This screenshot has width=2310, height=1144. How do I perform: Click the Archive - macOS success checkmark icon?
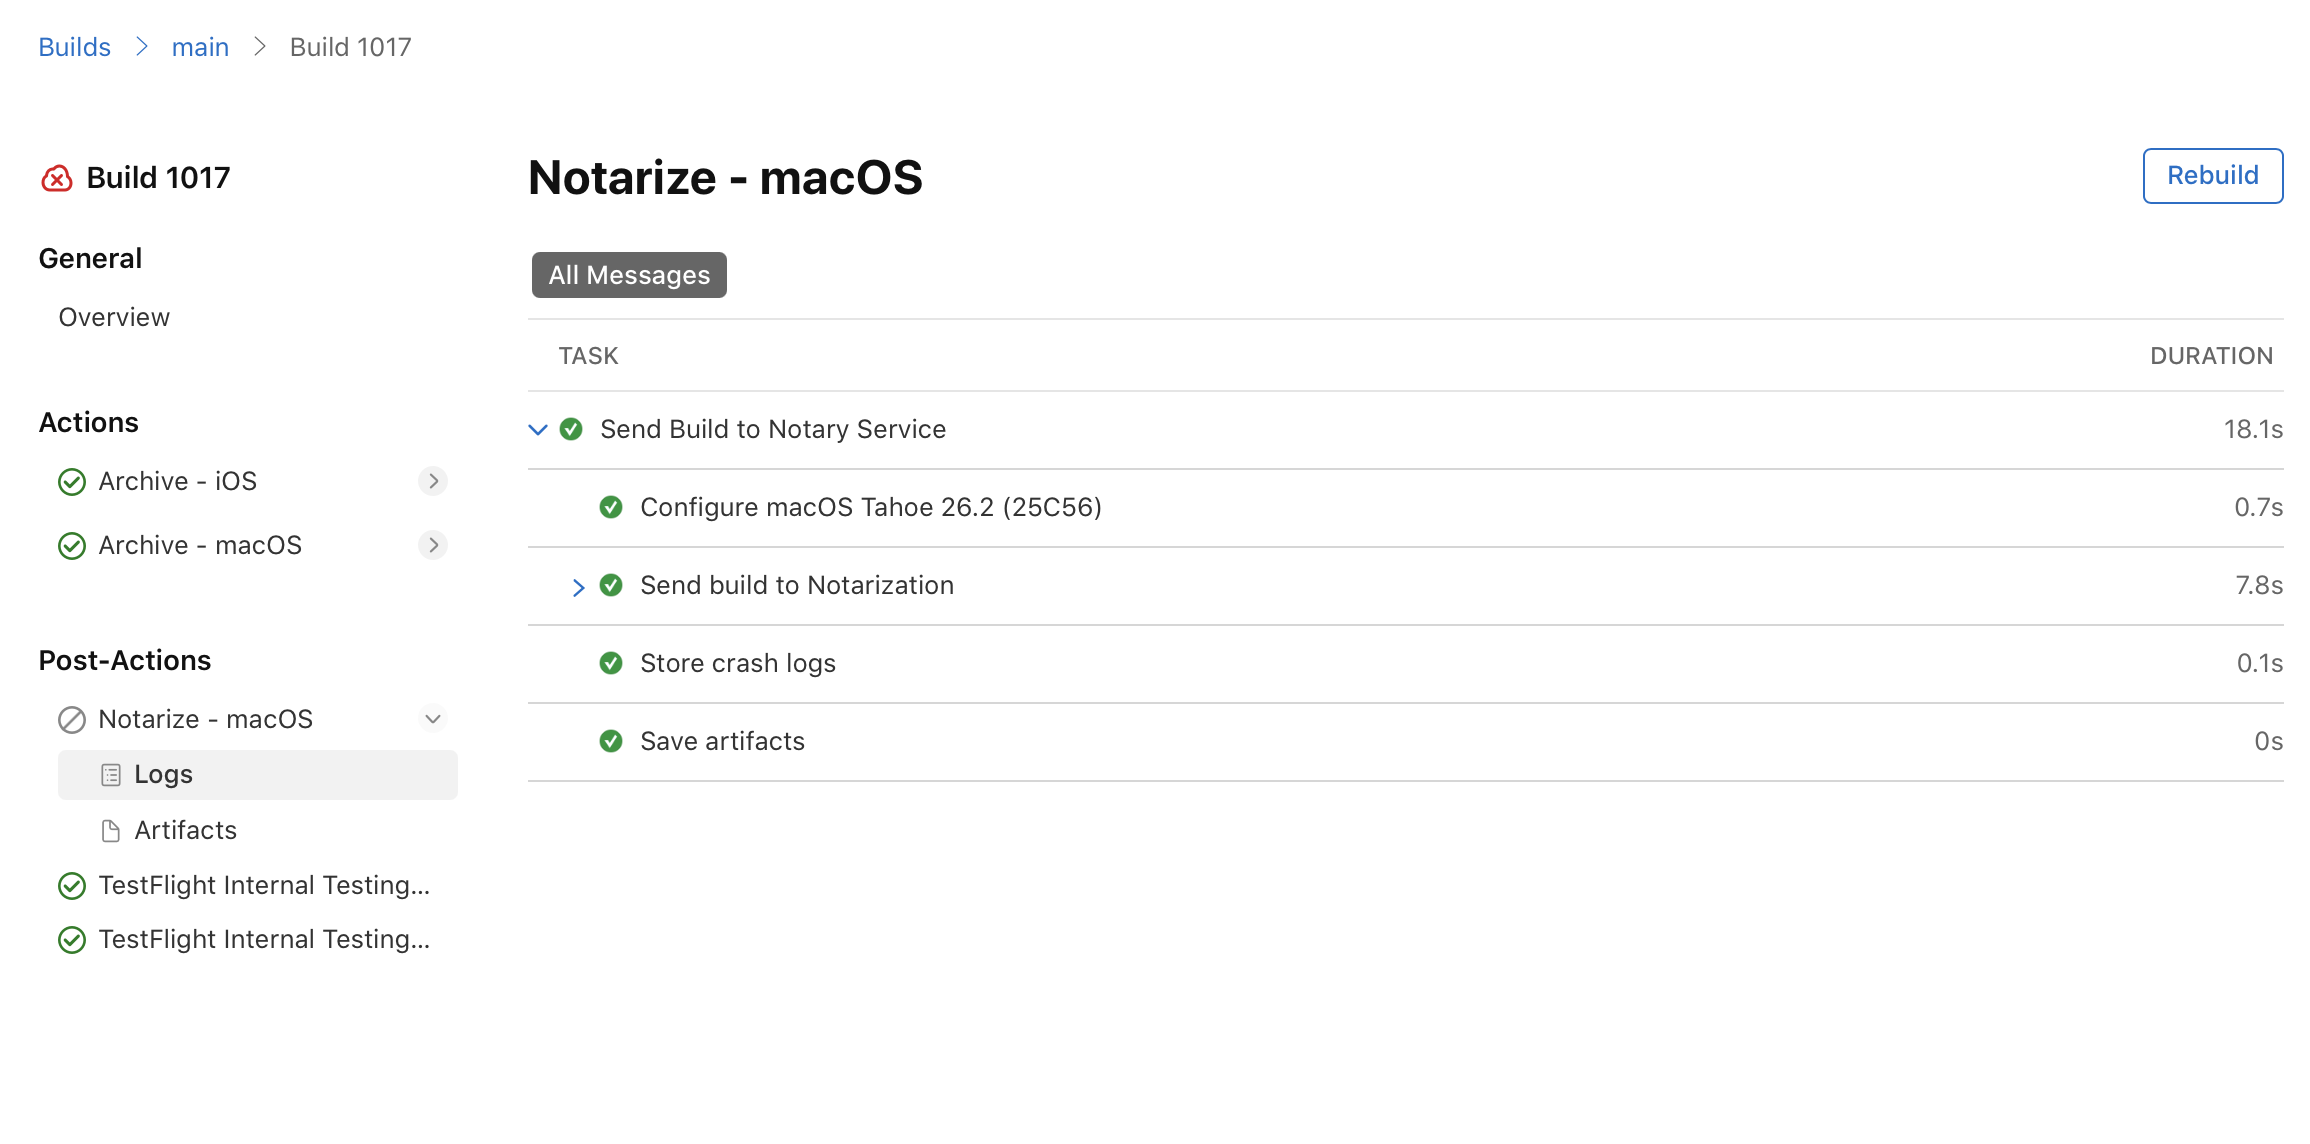point(72,546)
